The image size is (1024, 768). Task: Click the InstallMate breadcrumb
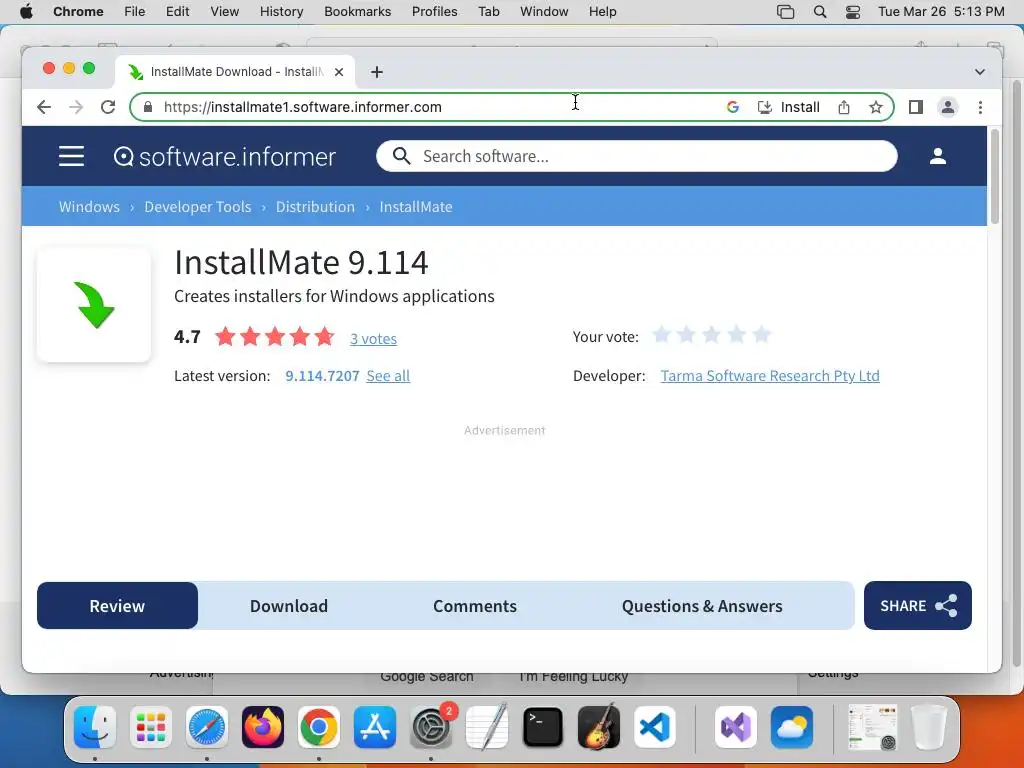coord(416,206)
